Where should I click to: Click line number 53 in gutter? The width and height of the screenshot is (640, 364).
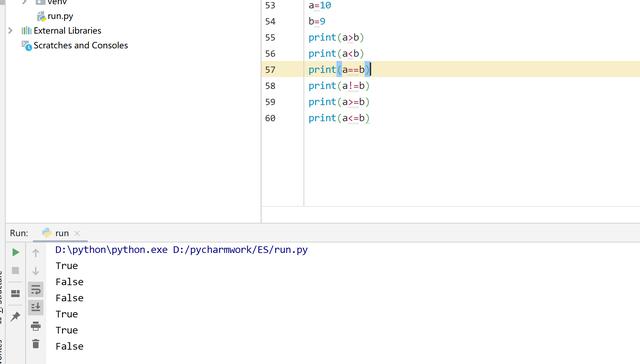[270, 6]
